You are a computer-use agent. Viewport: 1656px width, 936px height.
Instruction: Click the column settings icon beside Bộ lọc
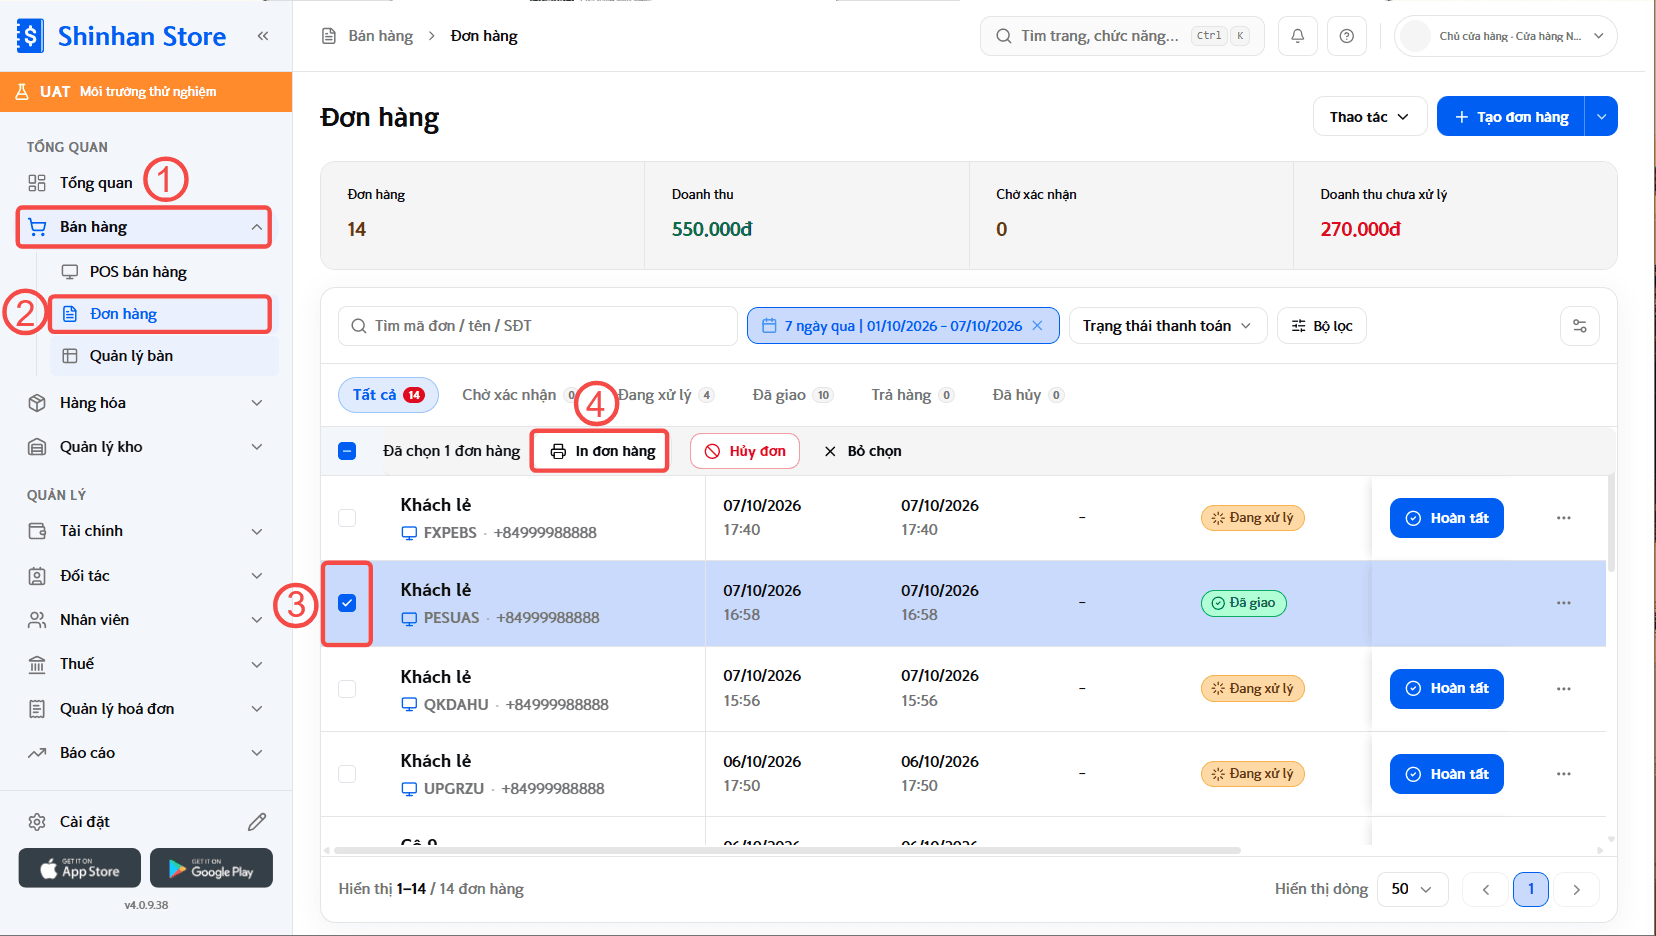pyautogui.click(x=1580, y=326)
